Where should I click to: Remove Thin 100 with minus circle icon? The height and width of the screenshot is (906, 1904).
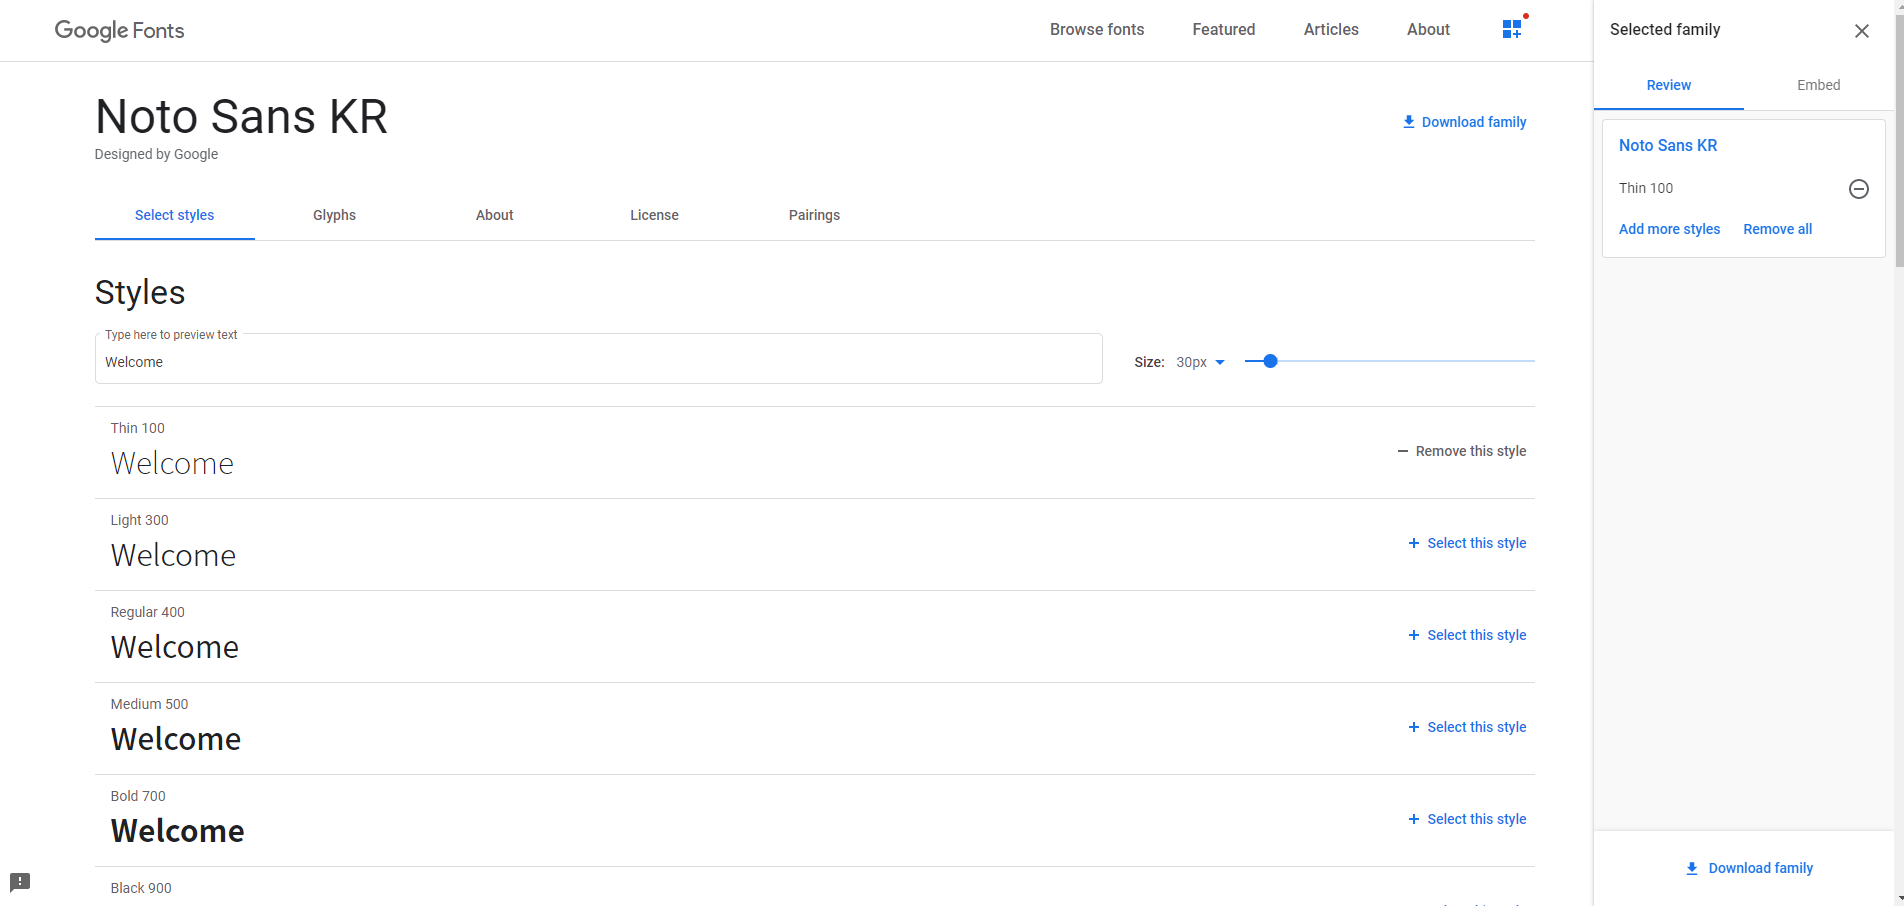pyautogui.click(x=1858, y=189)
